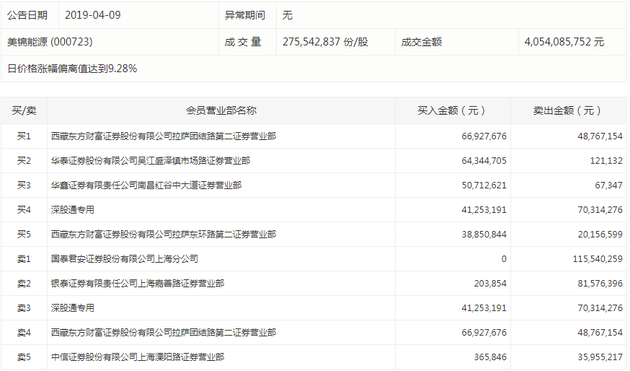
Task: Click the 成交金额 label
Action: pos(421,42)
